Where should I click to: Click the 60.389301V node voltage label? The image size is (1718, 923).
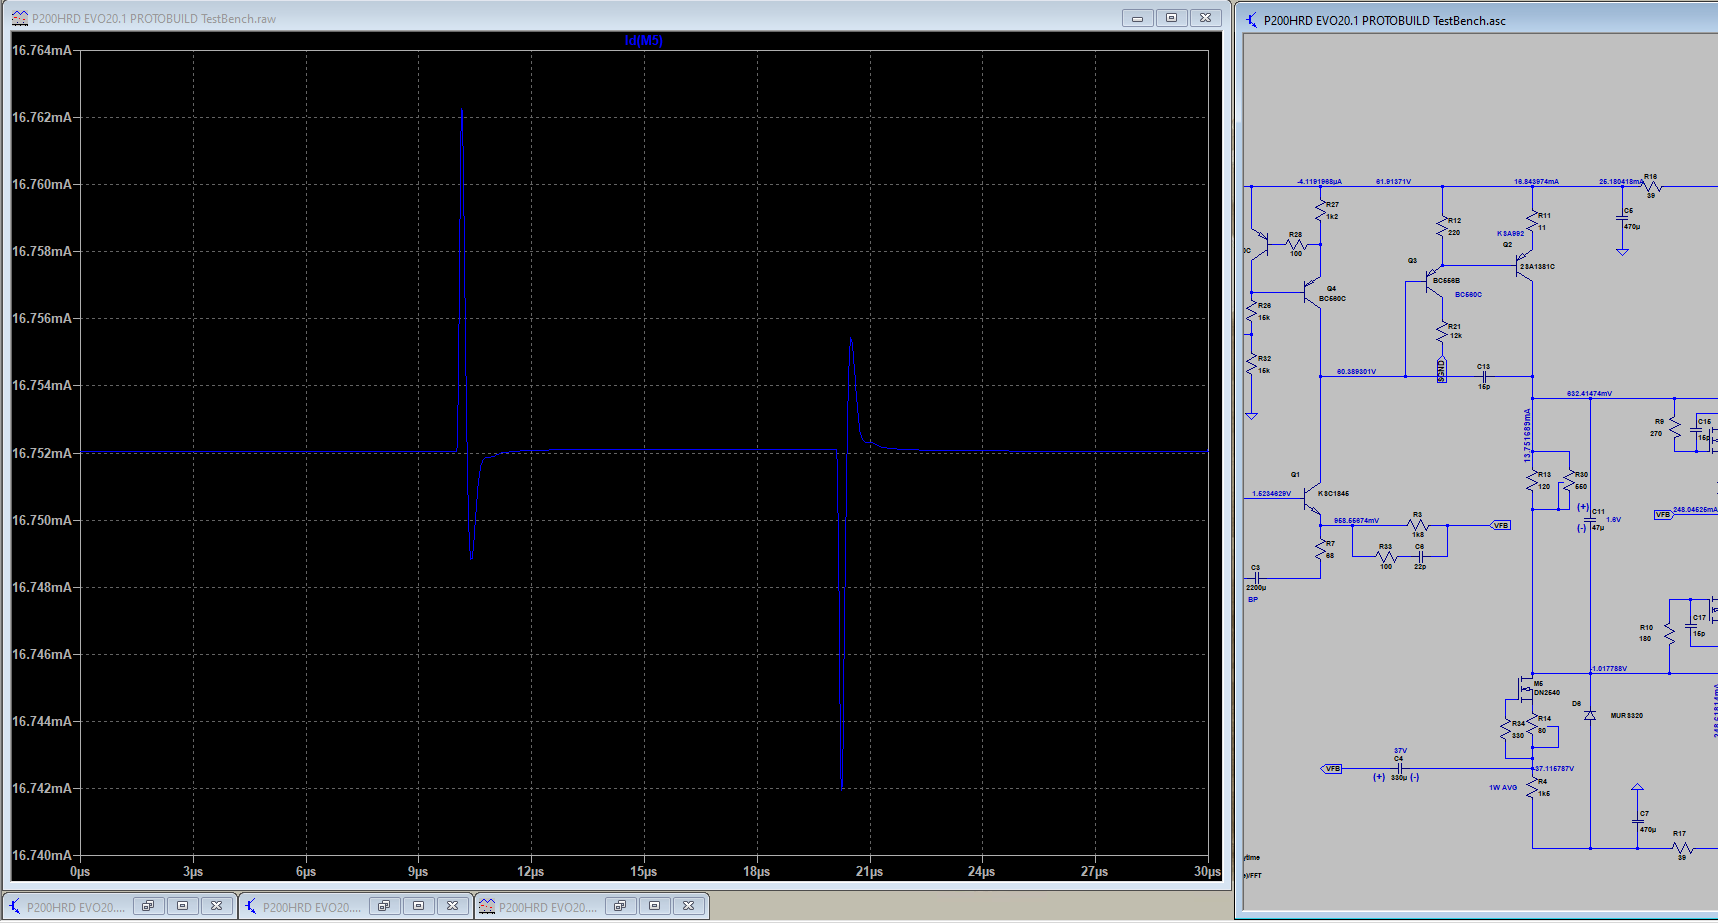click(x=1356, y=372)
